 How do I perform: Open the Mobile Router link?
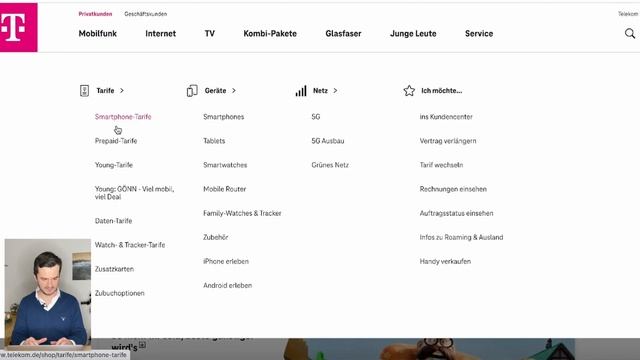[224, 189]
